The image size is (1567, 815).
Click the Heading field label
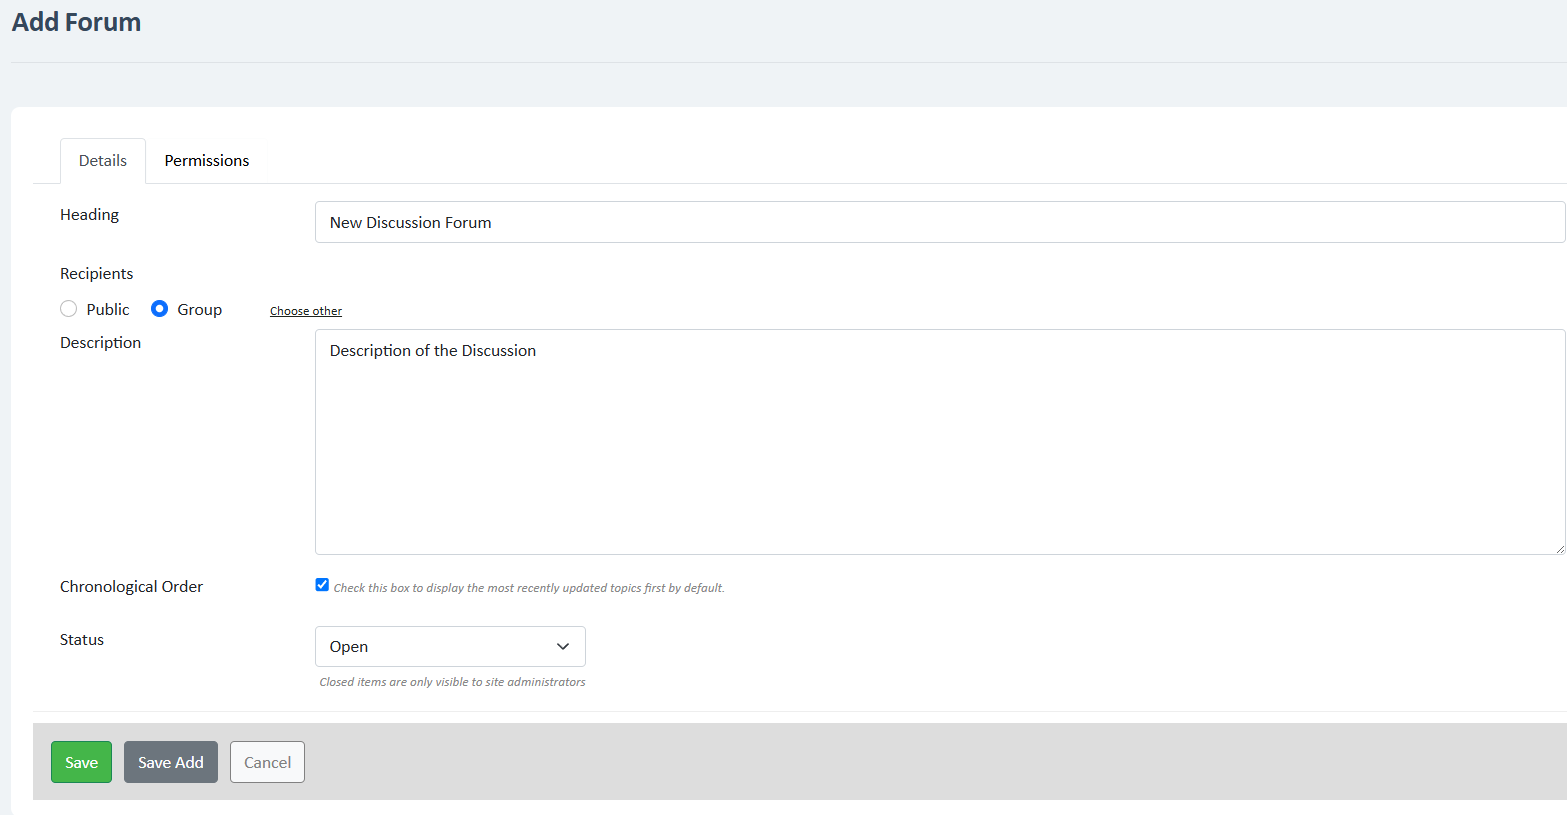[89, 215]
